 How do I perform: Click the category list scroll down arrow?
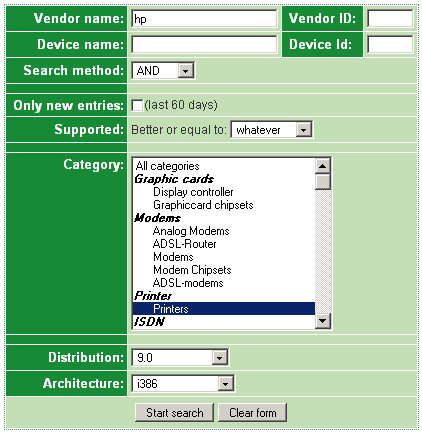(323, 321)
